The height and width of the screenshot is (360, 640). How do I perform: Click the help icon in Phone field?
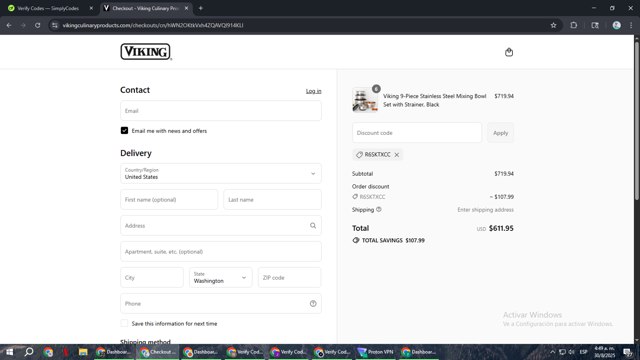point(313,303)
